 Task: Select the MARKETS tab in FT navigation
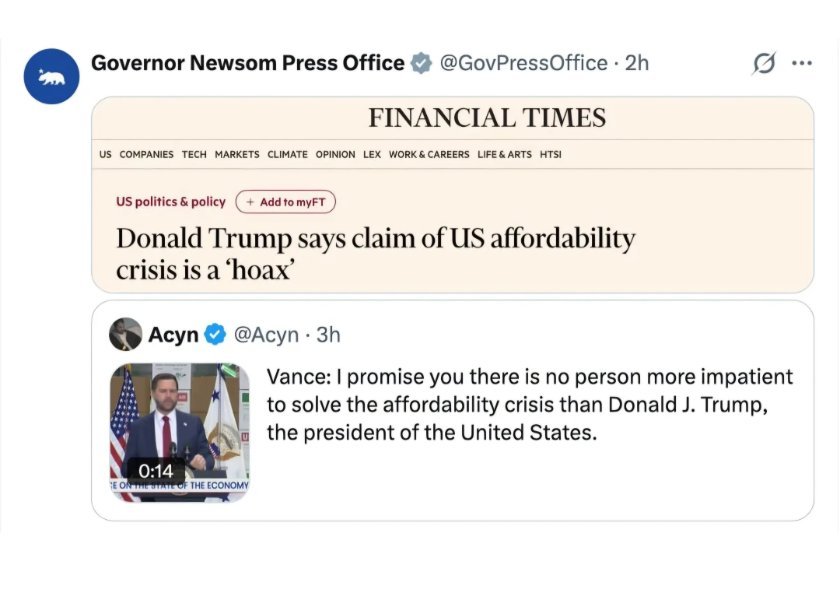pyautogui.click(x=236, y=154)
